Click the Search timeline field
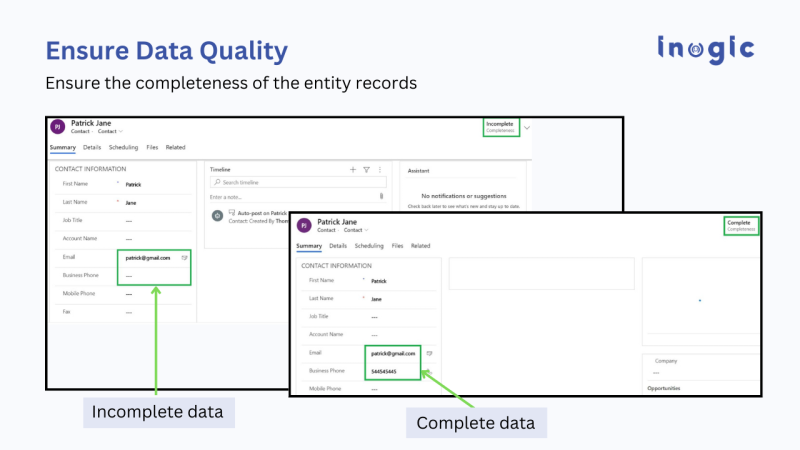The image size is (800, 450). (x=297, y=183)
